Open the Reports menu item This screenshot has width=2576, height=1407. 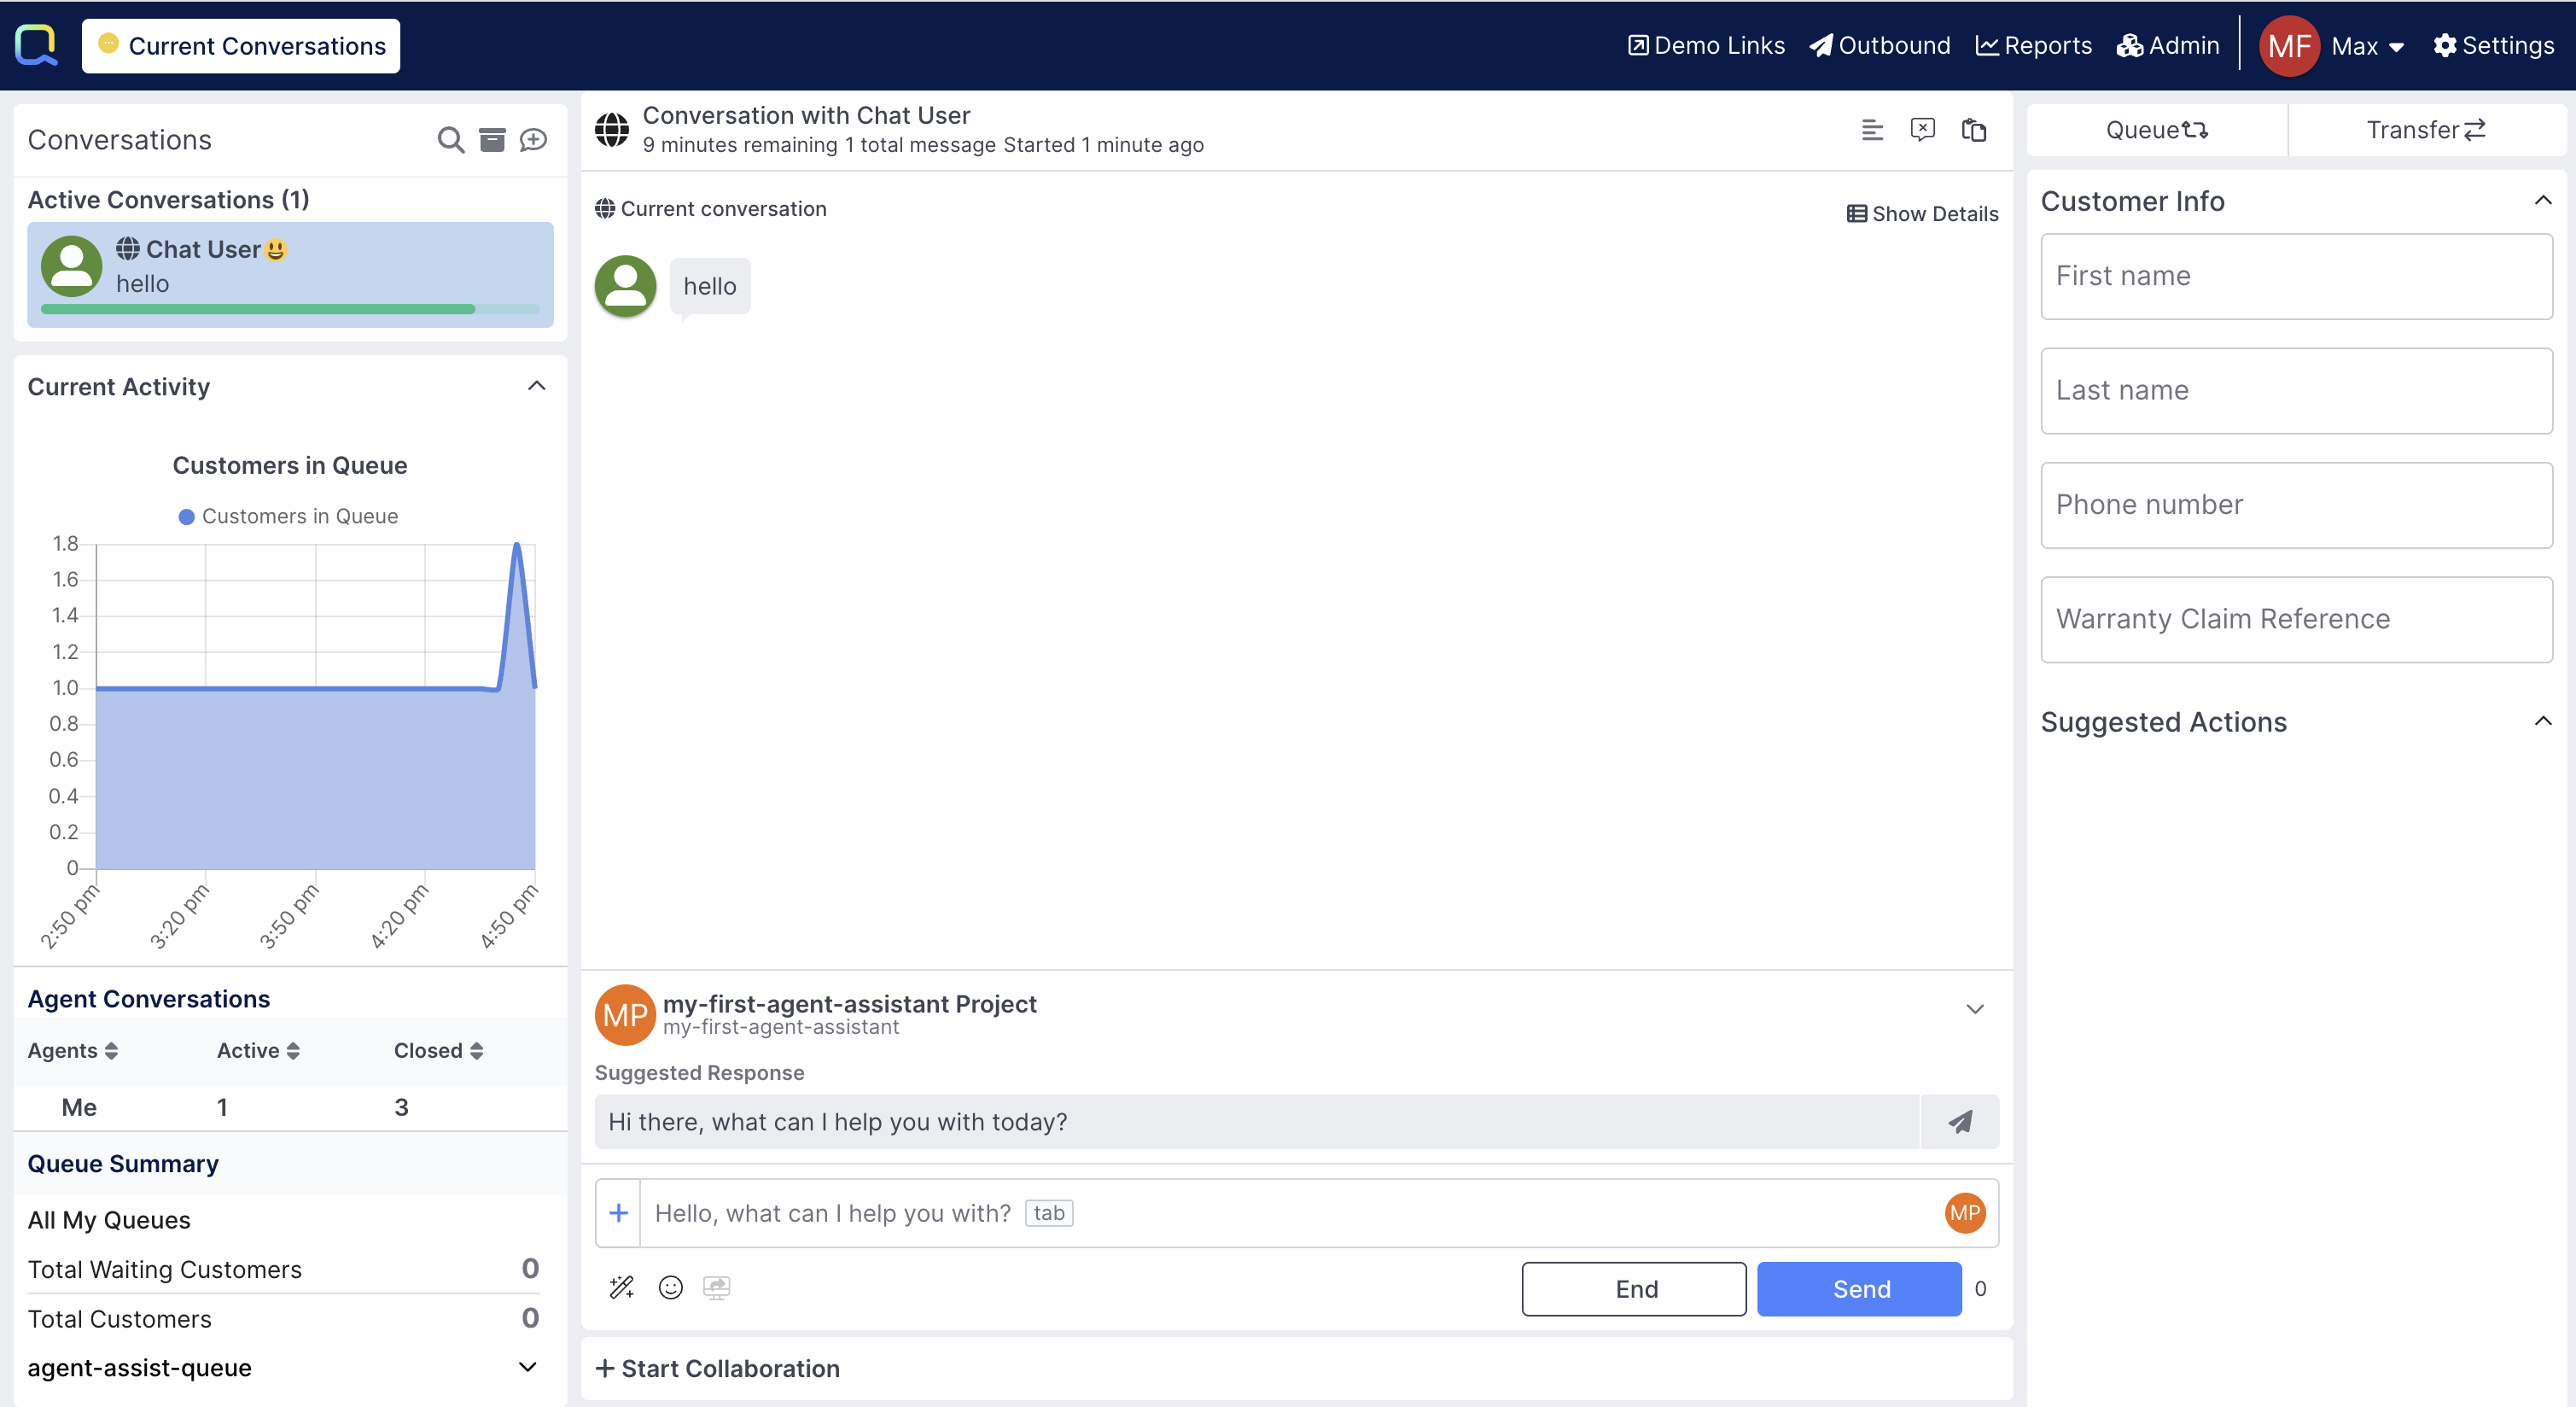[2033, 46]
